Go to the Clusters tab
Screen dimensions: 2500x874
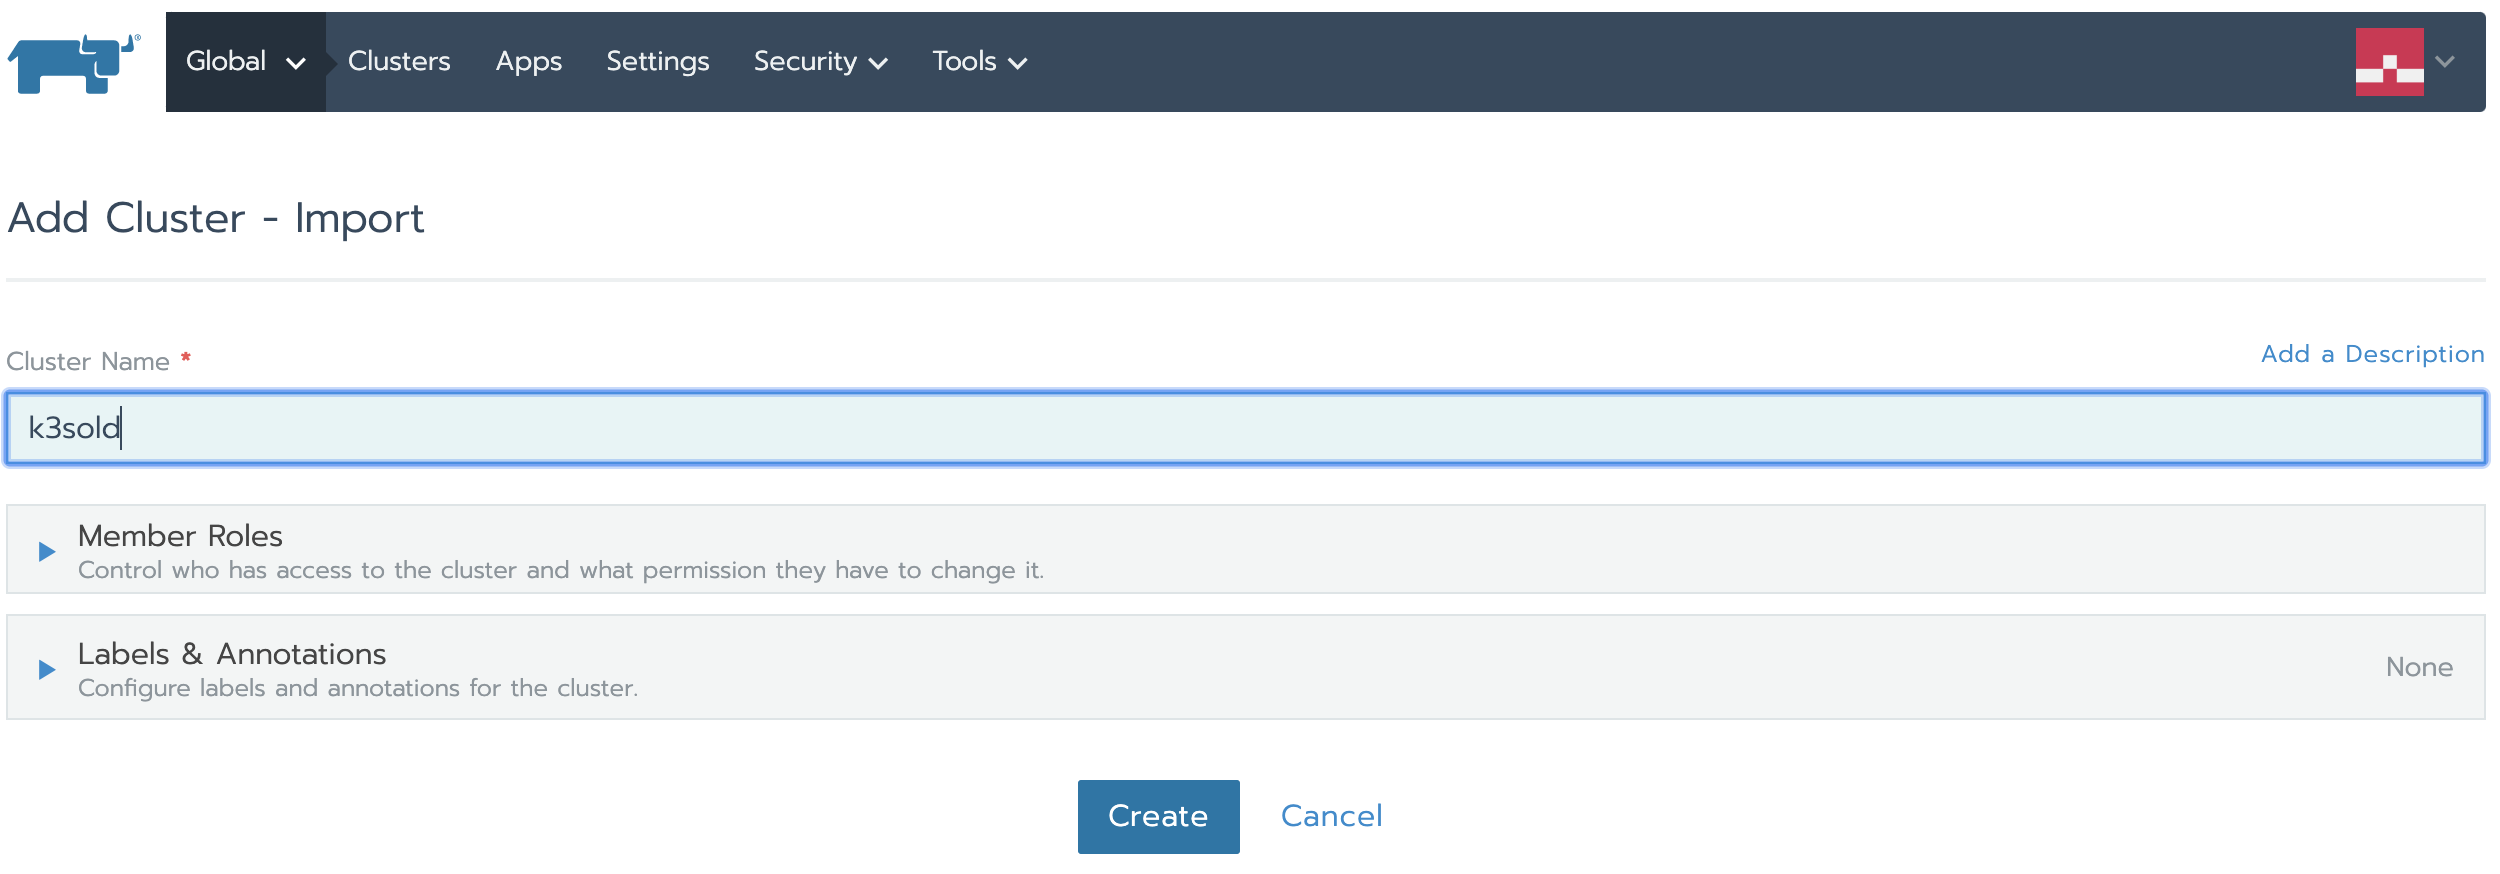(x=399, y=62)
